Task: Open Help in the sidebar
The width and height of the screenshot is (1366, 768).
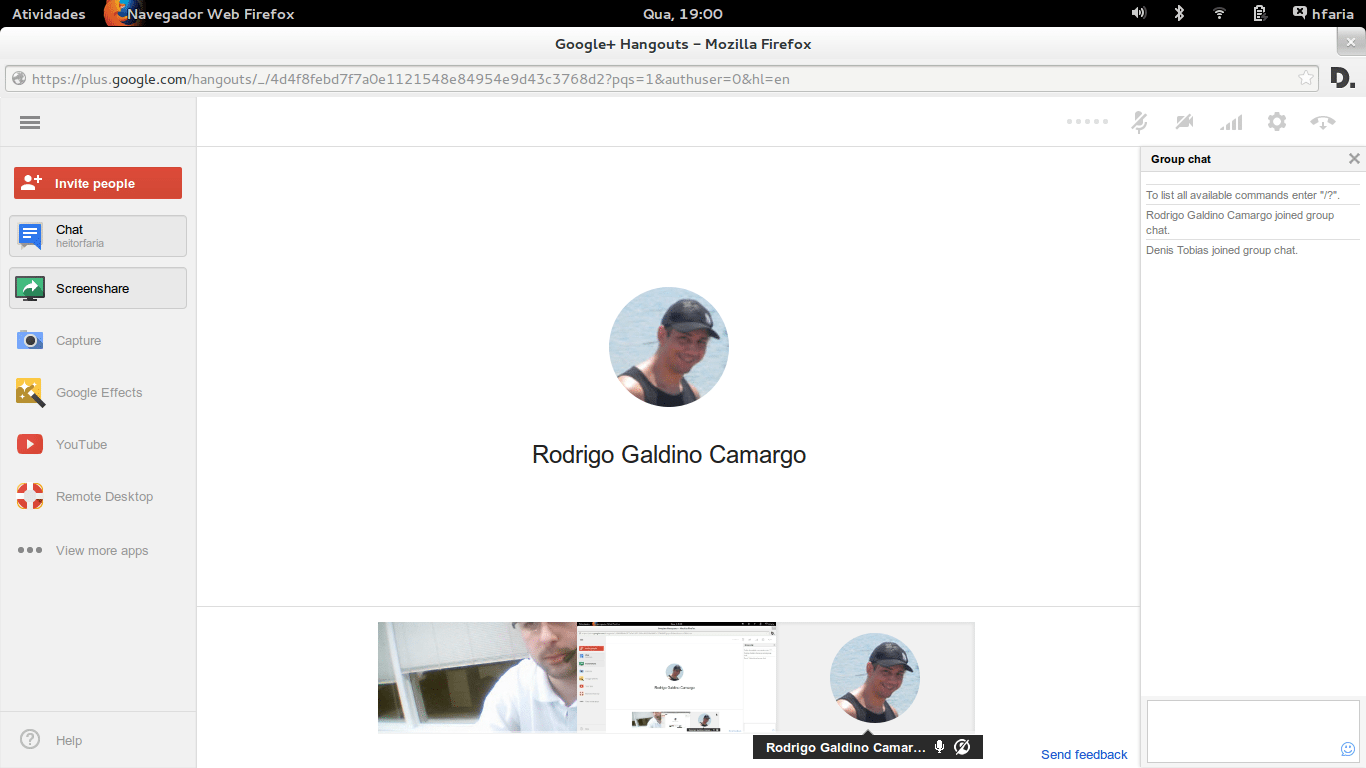Action: (x=68, y=741)
